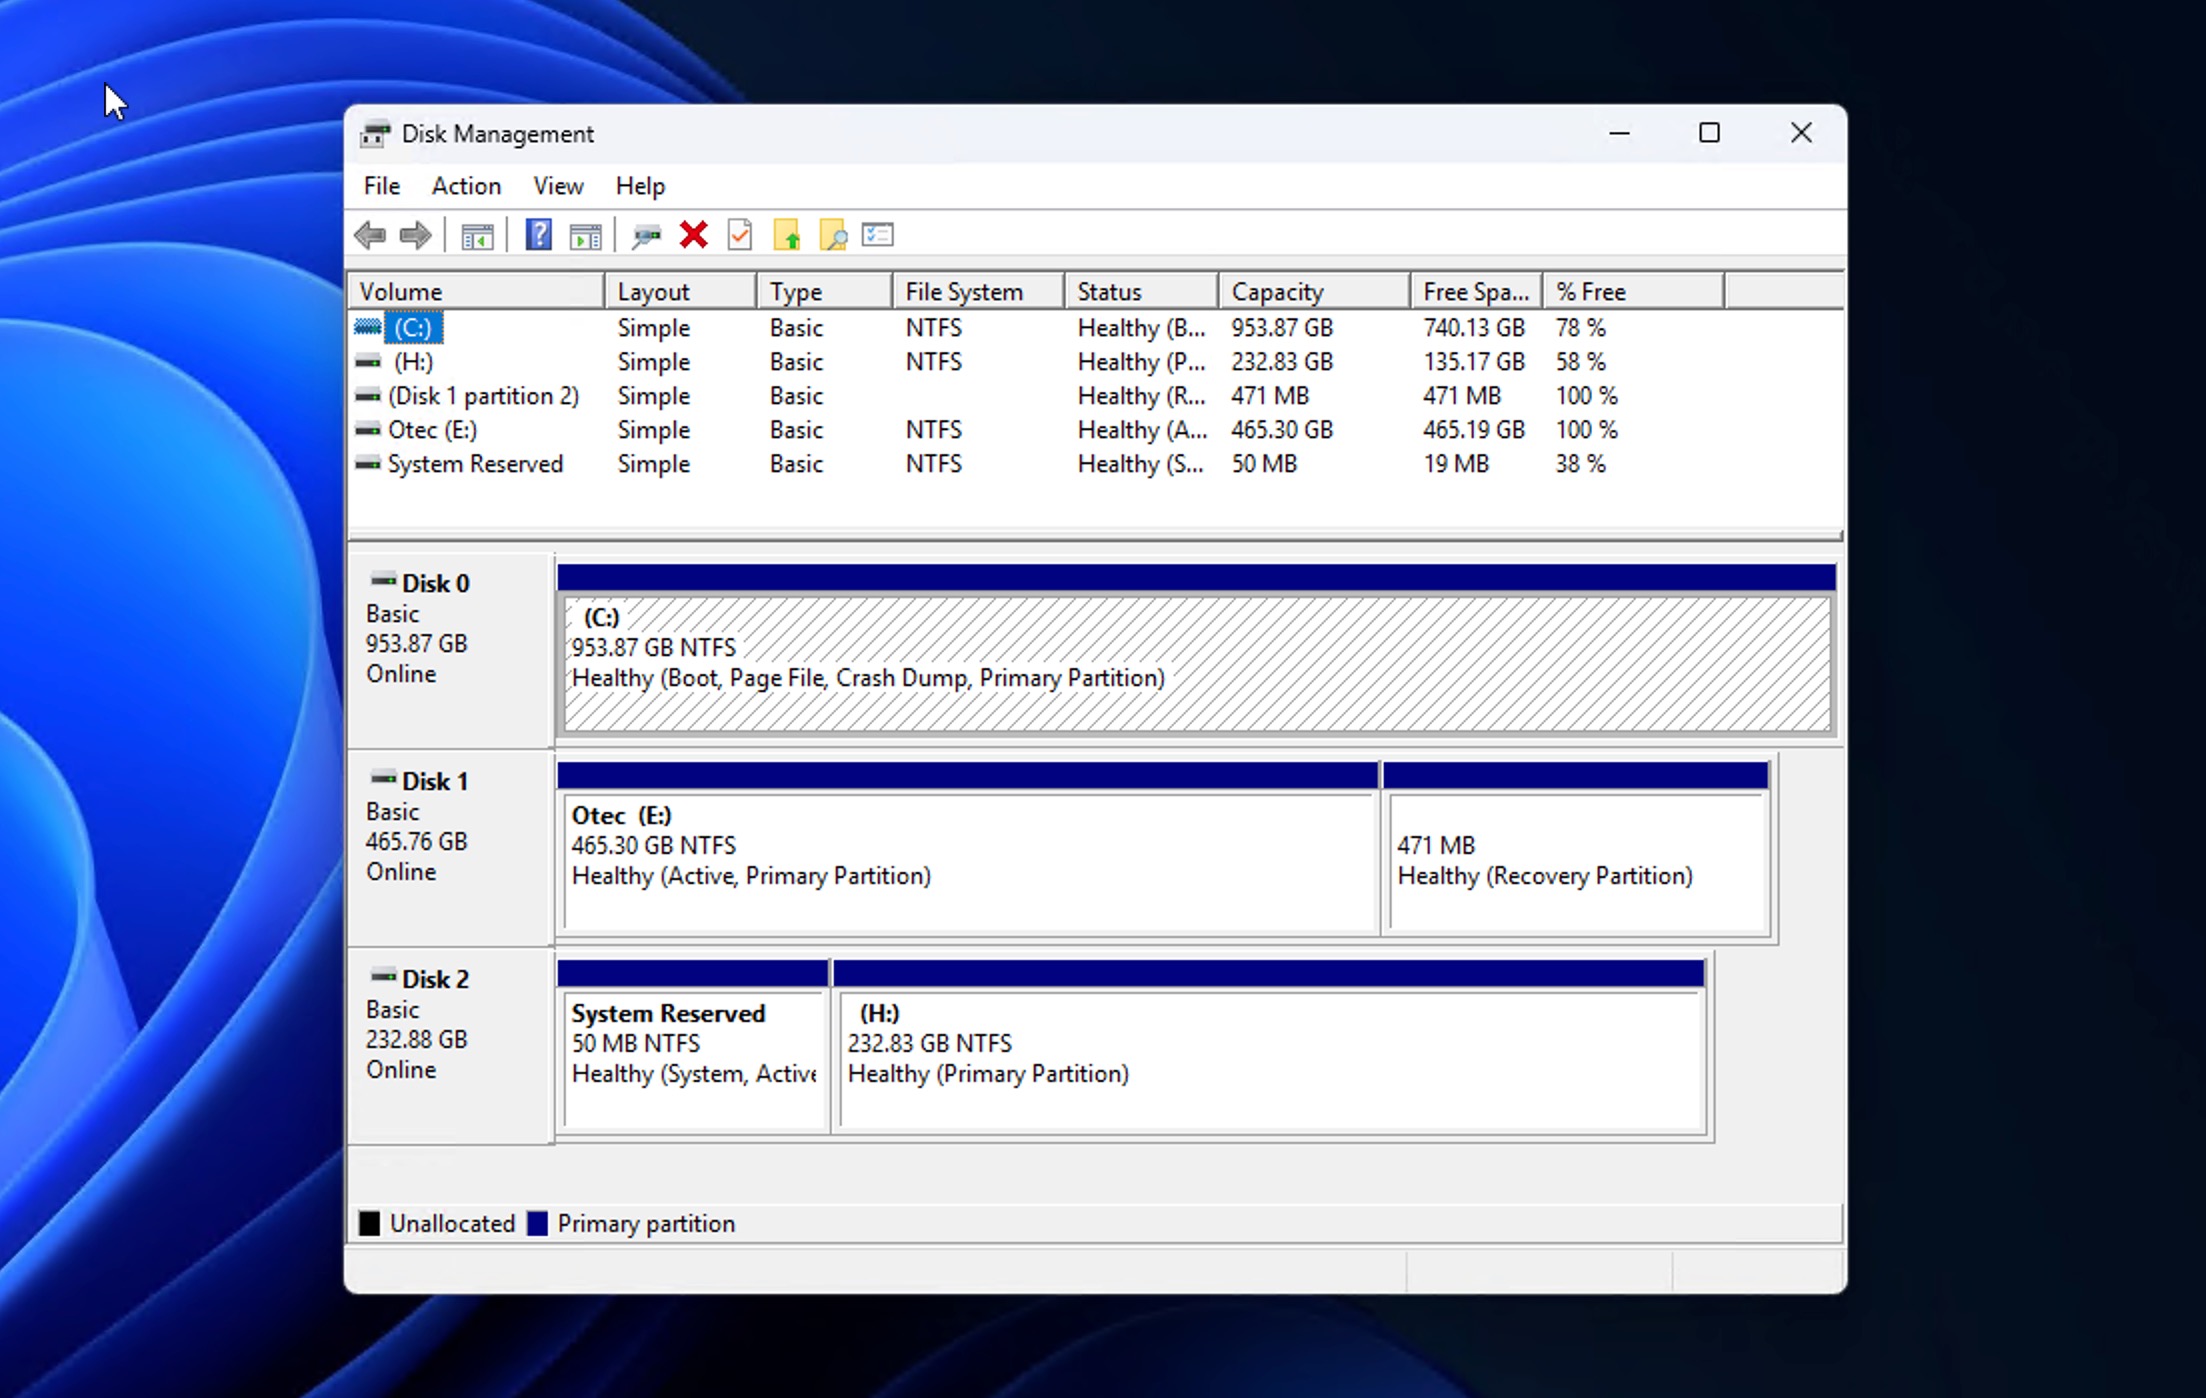
Task: Click the red X Delete icon
Action: coord(693,235)
